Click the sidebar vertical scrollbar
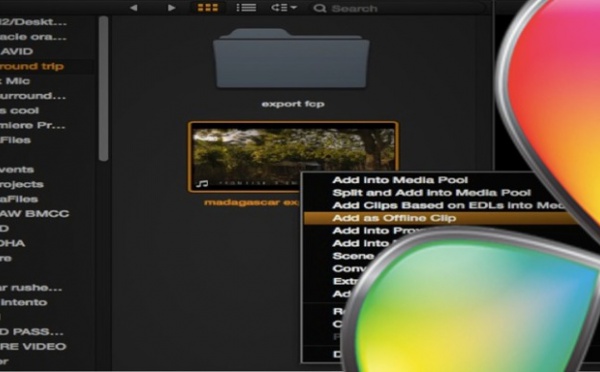The height and width of the screenshot is (372, 600). 103,88
